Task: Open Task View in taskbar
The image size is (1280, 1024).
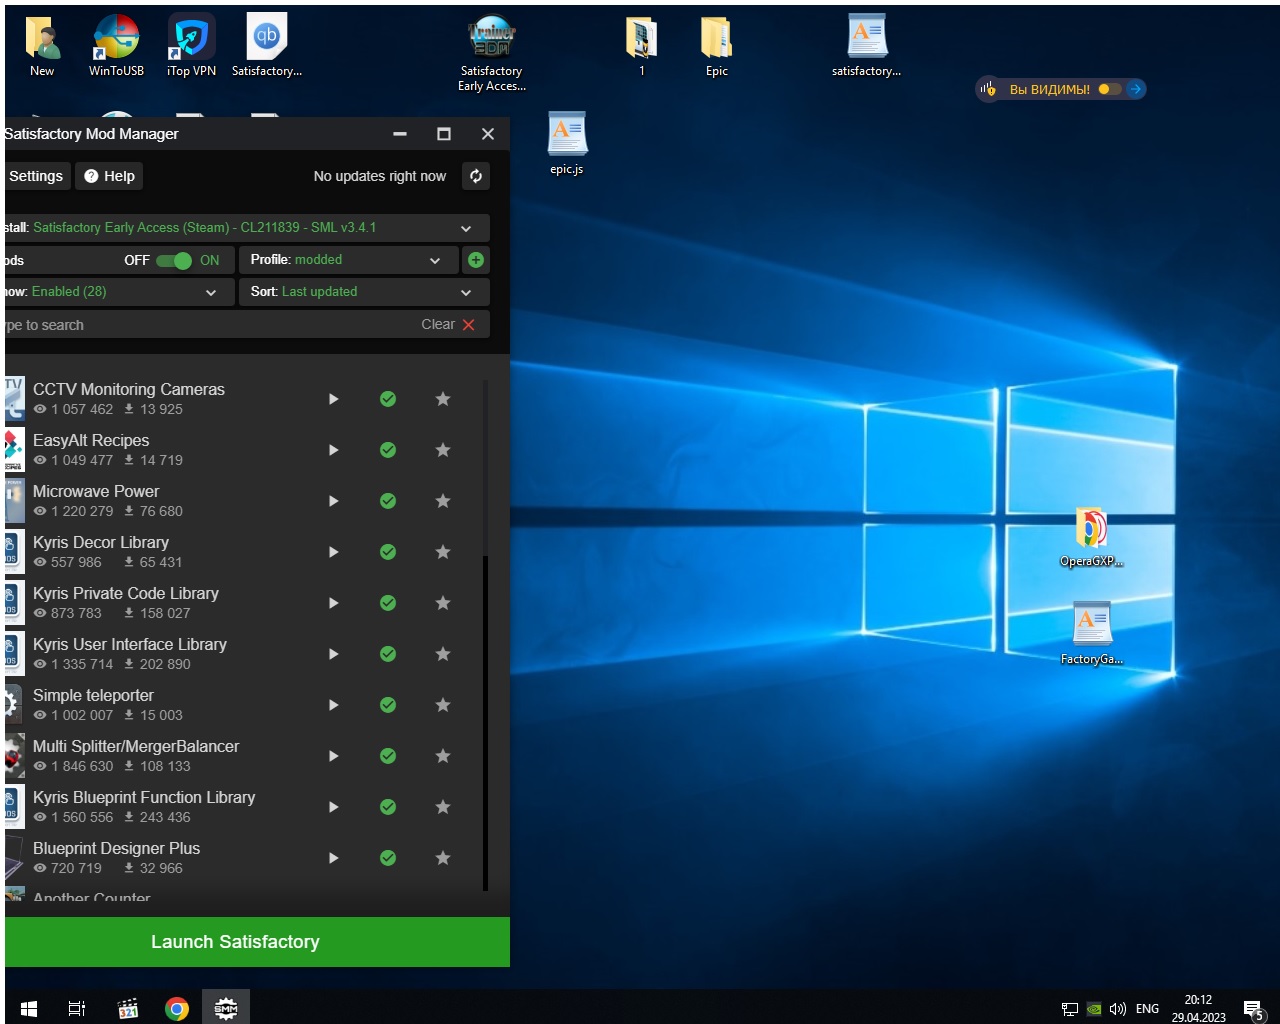Action: click(77, 1008)
